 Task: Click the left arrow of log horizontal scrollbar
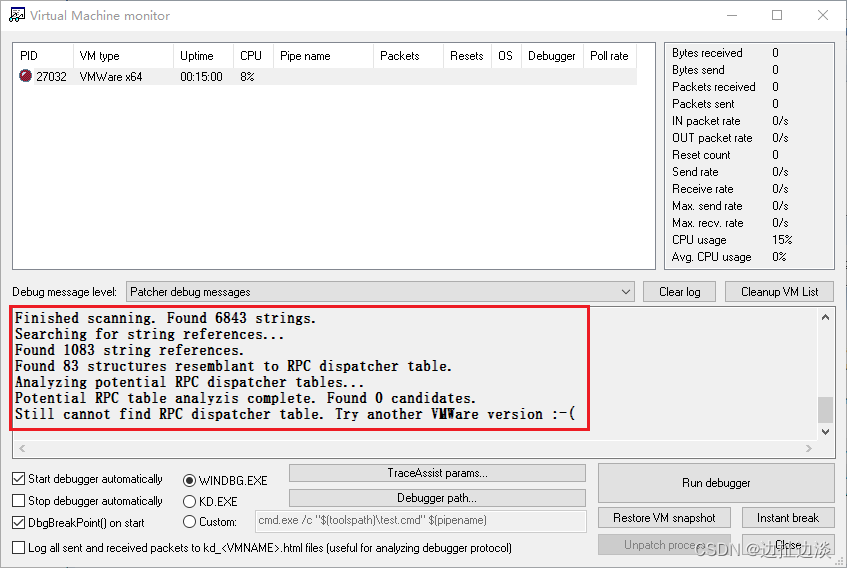pos(22,448)
